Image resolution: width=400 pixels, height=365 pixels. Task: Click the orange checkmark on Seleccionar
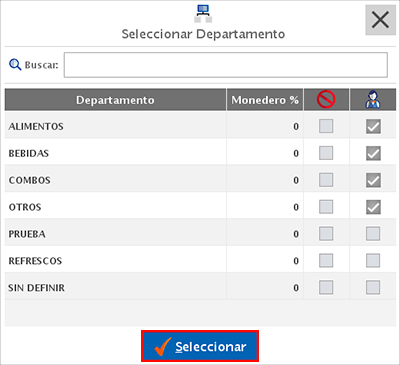coord(163,347)
